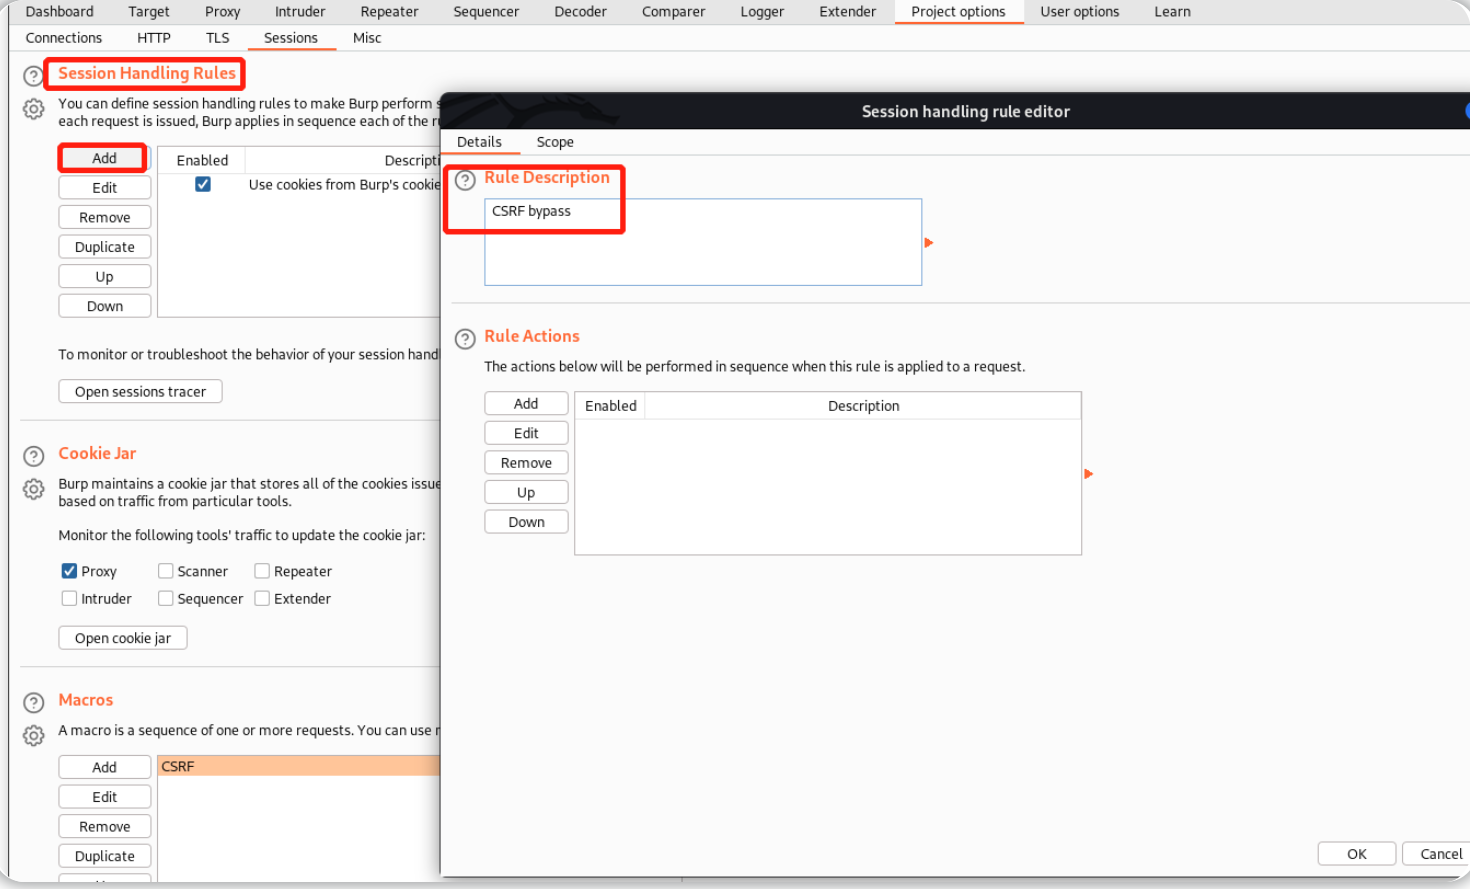Viewport: 1470px width, 889px height.
Task: Open the User options tab
Action: 1080,12
